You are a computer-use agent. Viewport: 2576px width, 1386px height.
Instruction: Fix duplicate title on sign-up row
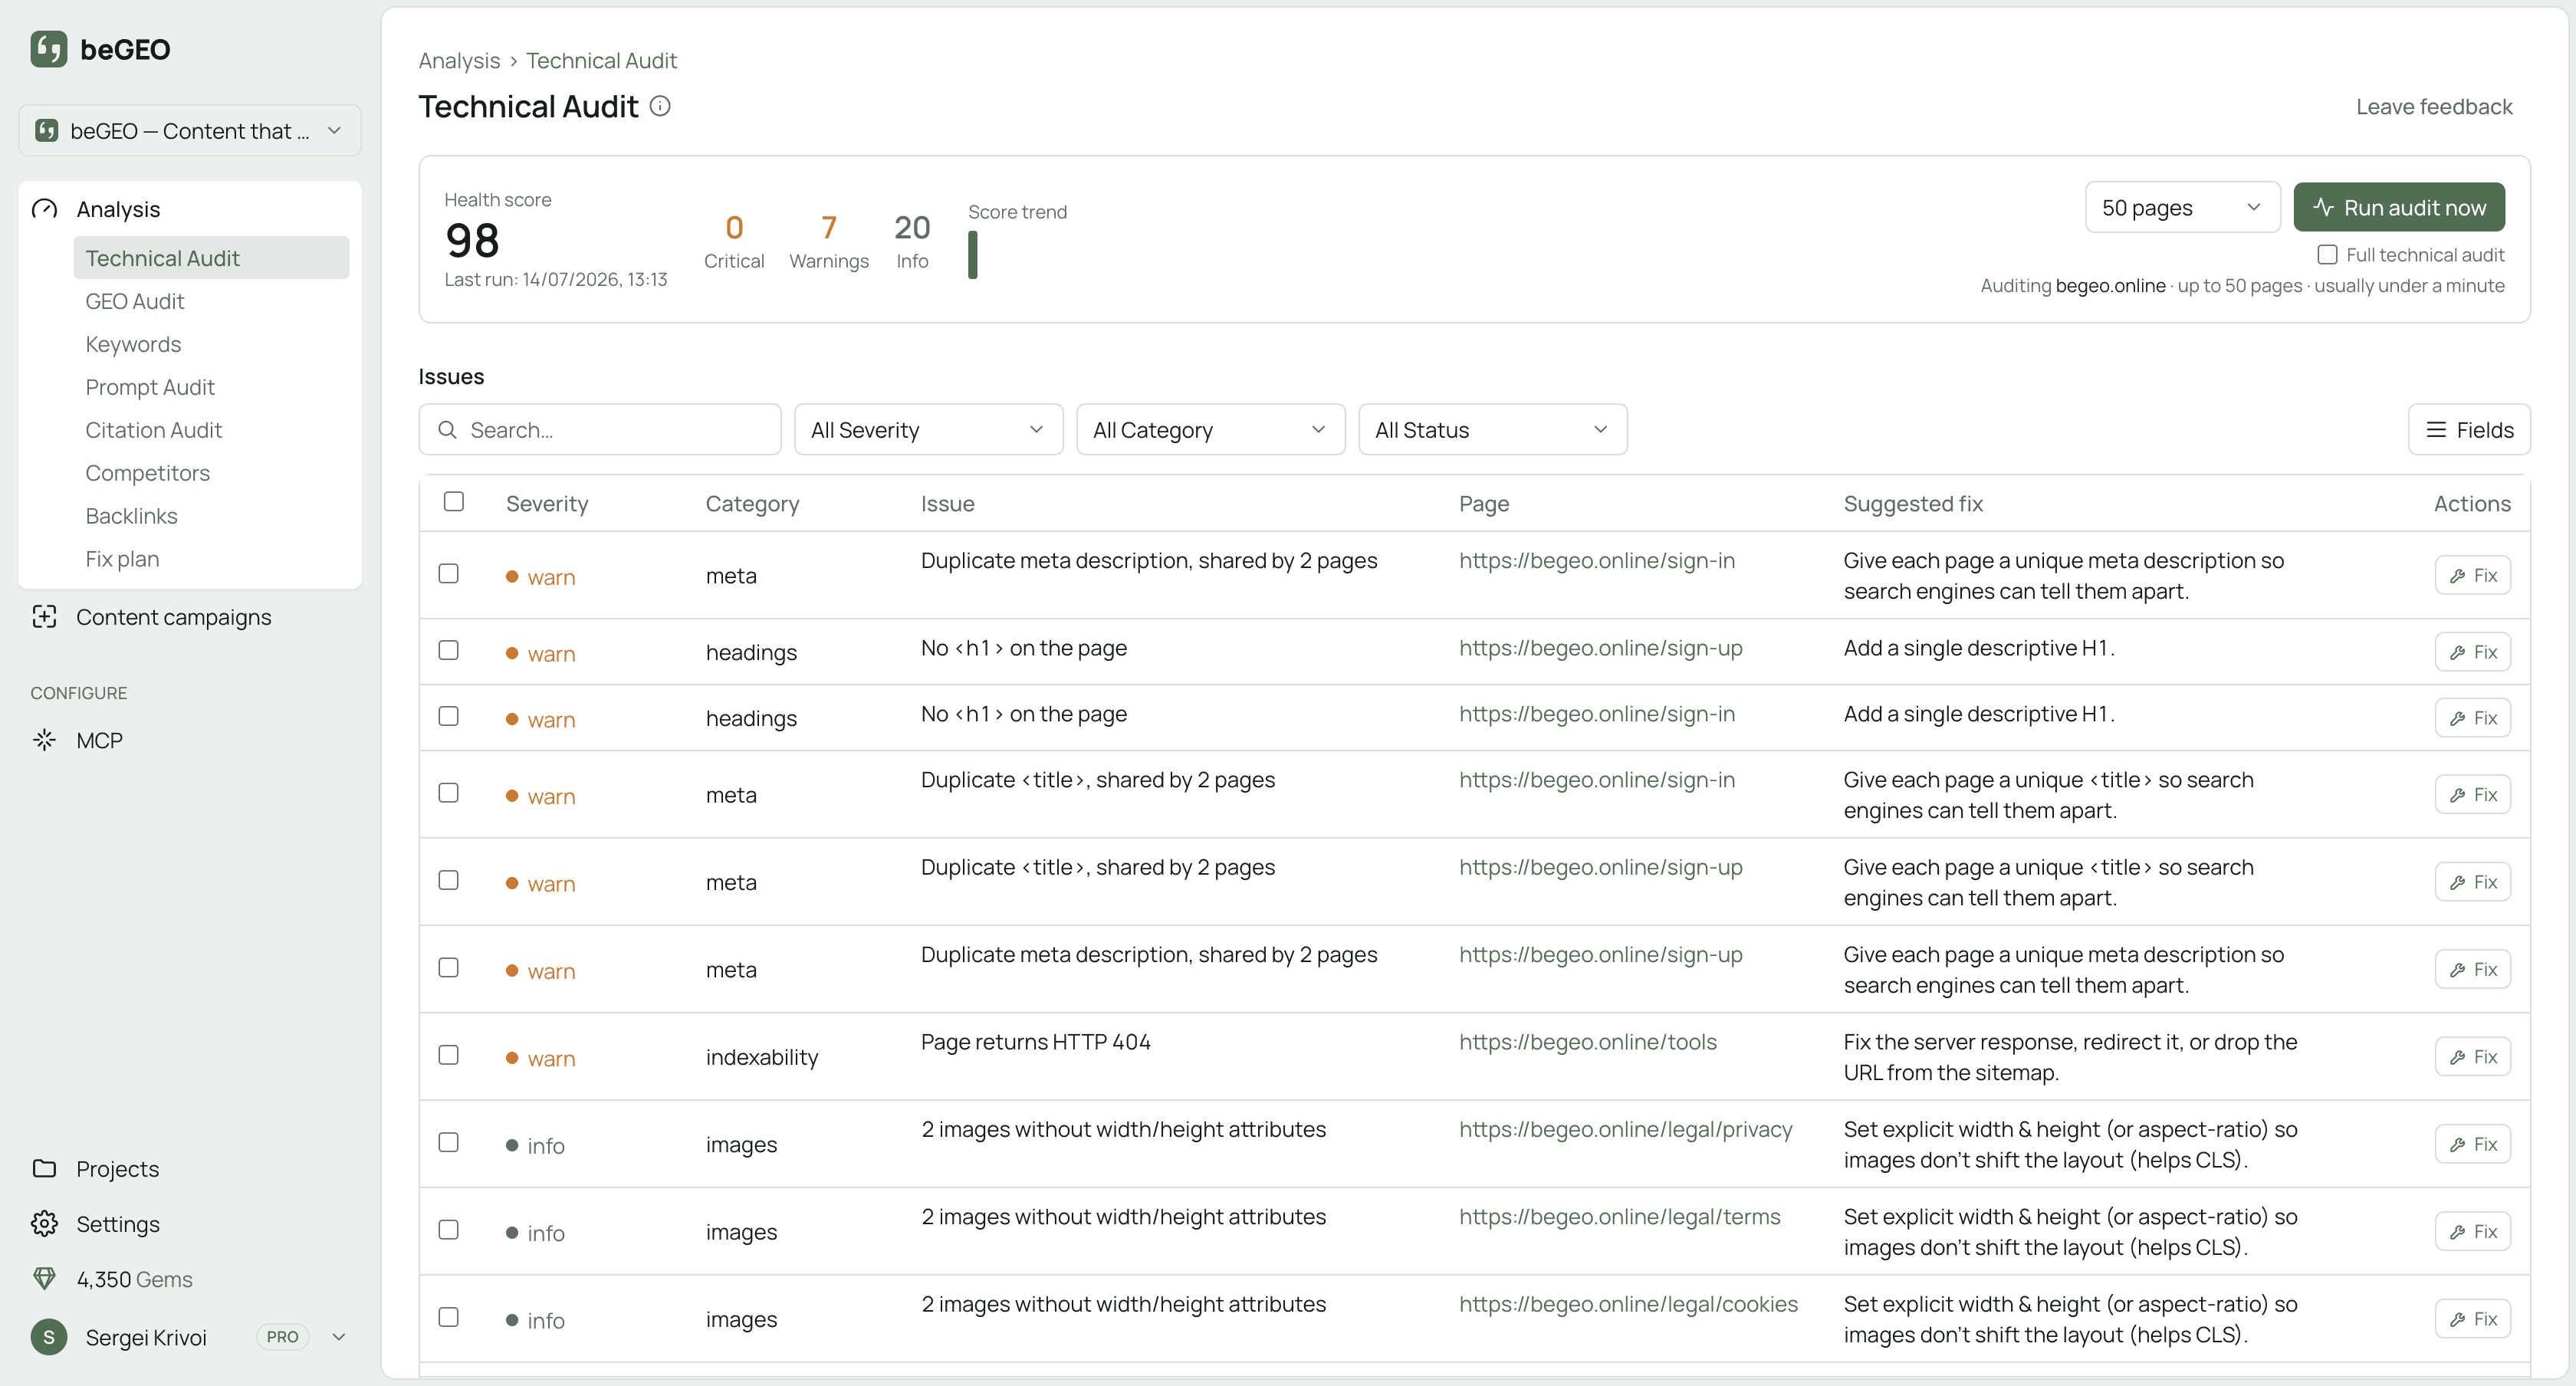click(2472, 882)
